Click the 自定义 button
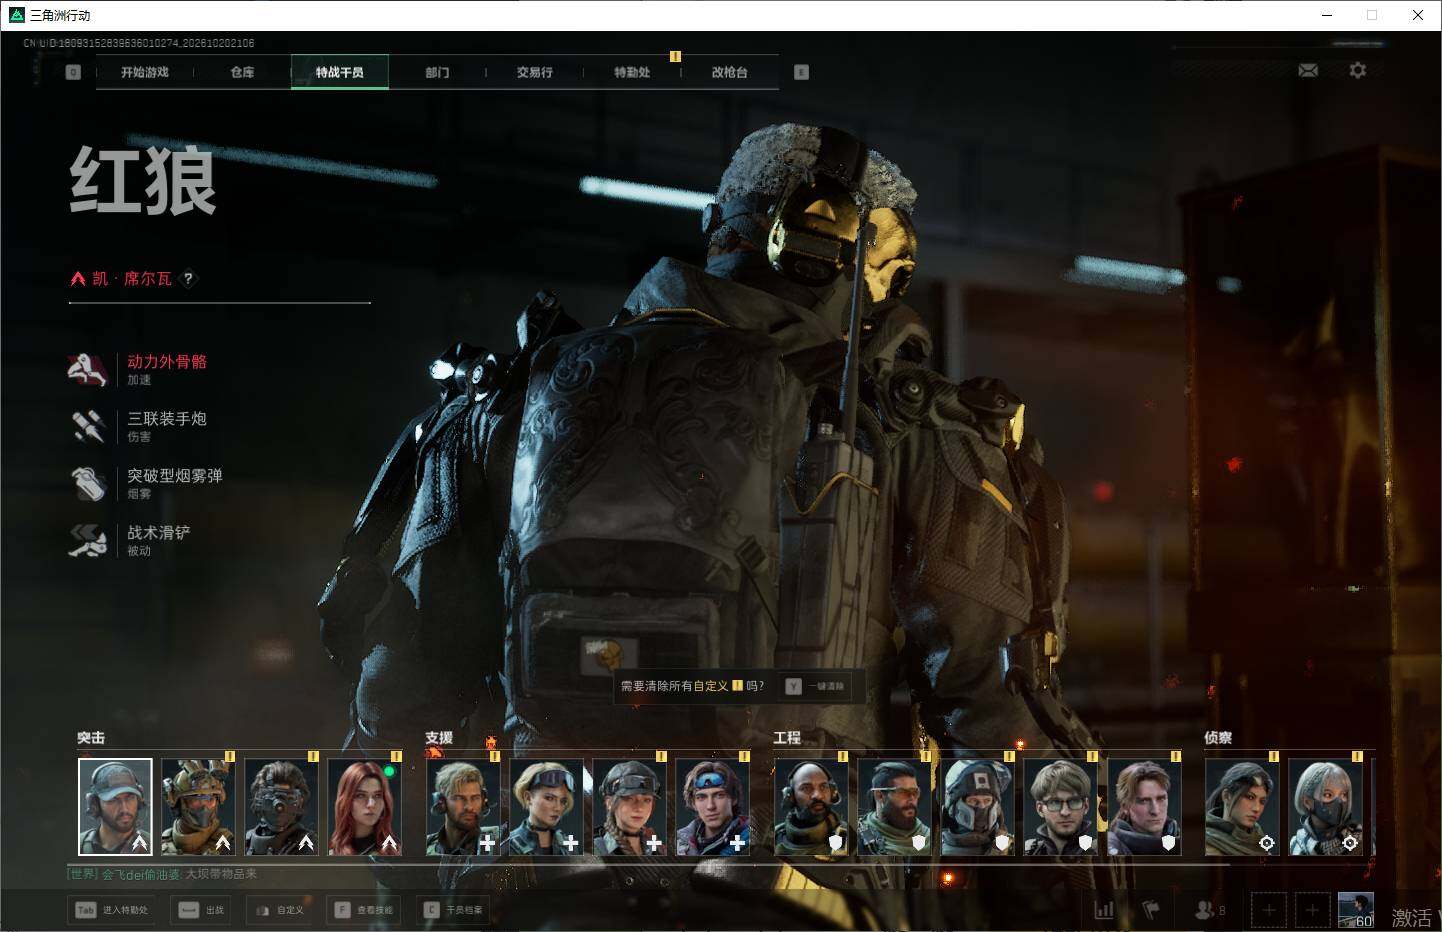 (x=279, y=910)
